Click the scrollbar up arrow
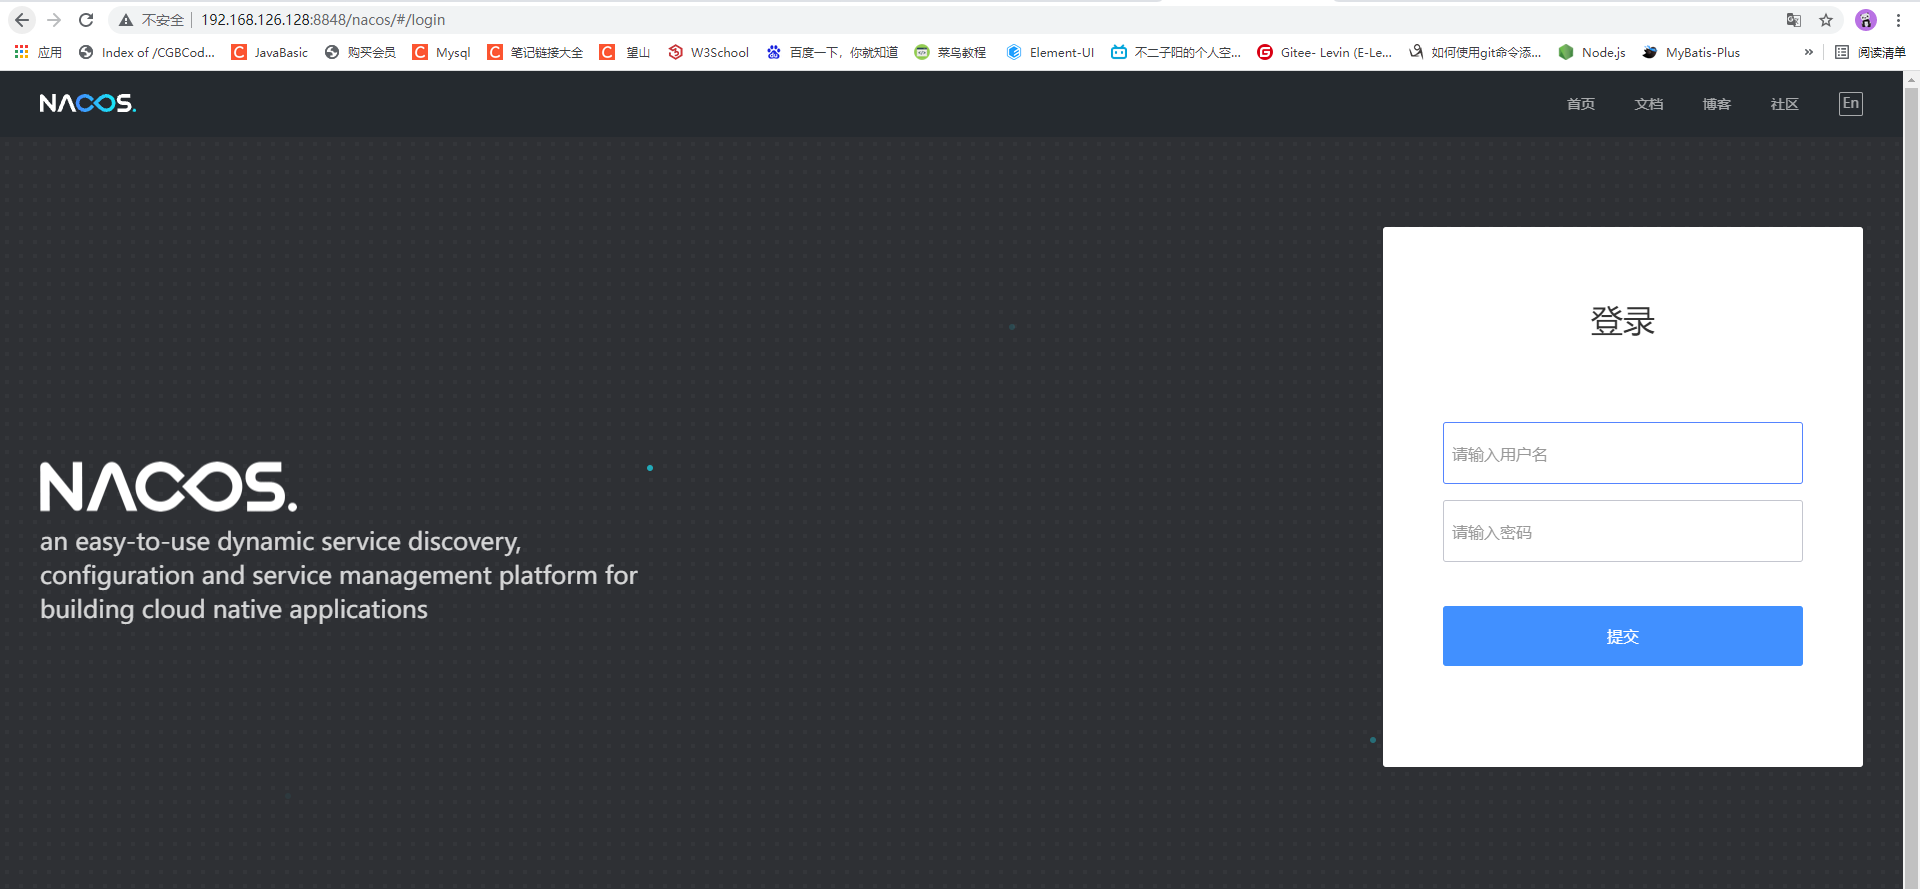The image size is (1920, 889). click(1911, 78)
